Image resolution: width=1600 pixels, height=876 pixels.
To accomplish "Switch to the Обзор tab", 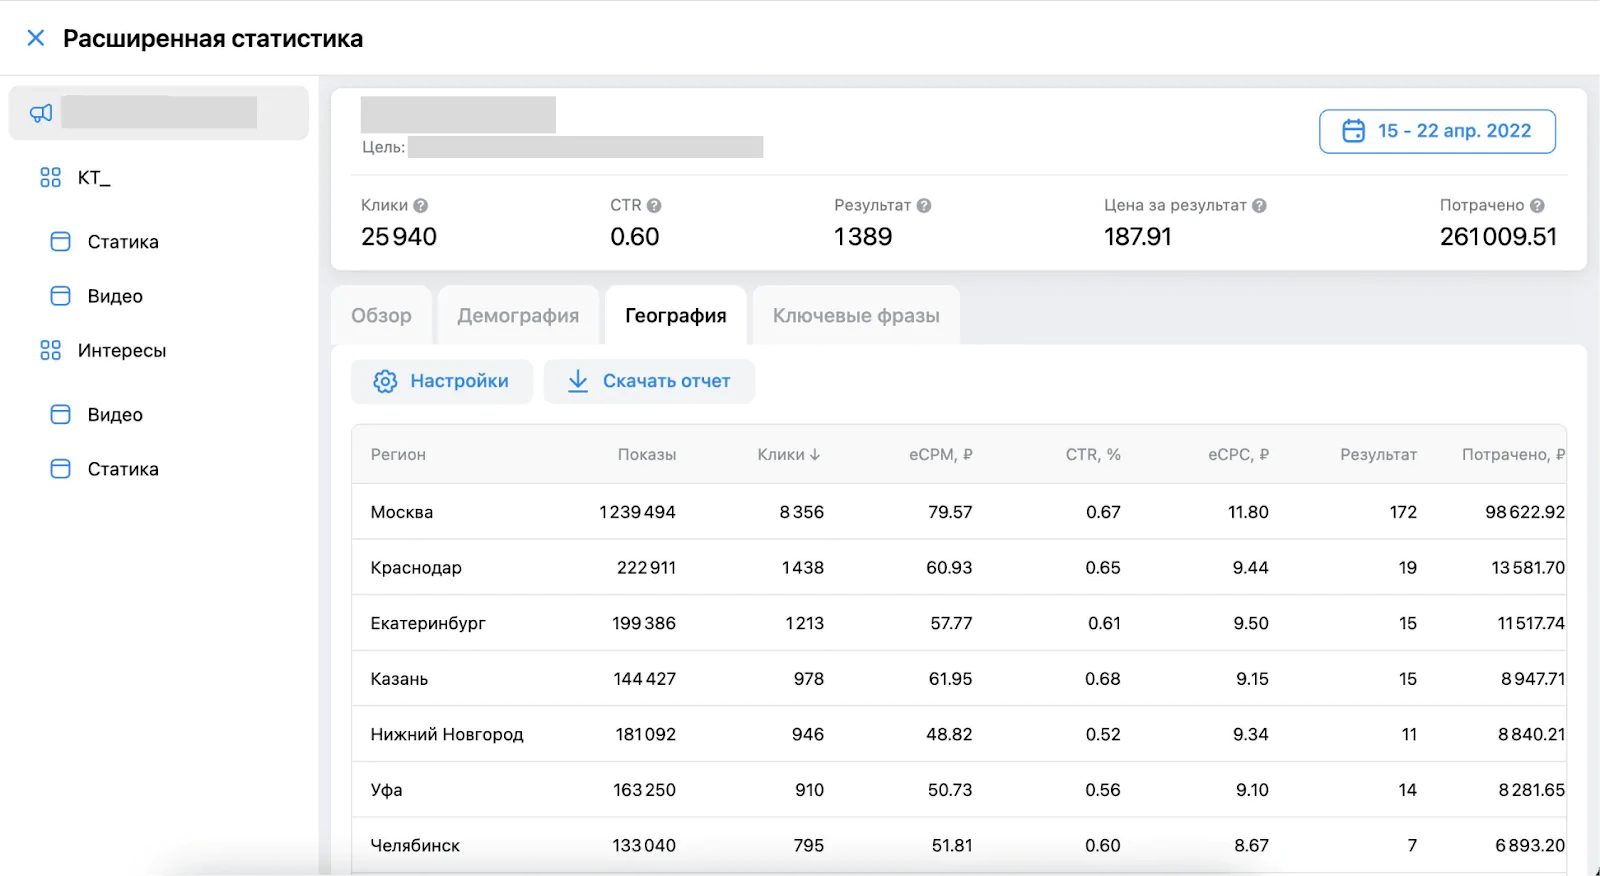I will coord(381,316).
